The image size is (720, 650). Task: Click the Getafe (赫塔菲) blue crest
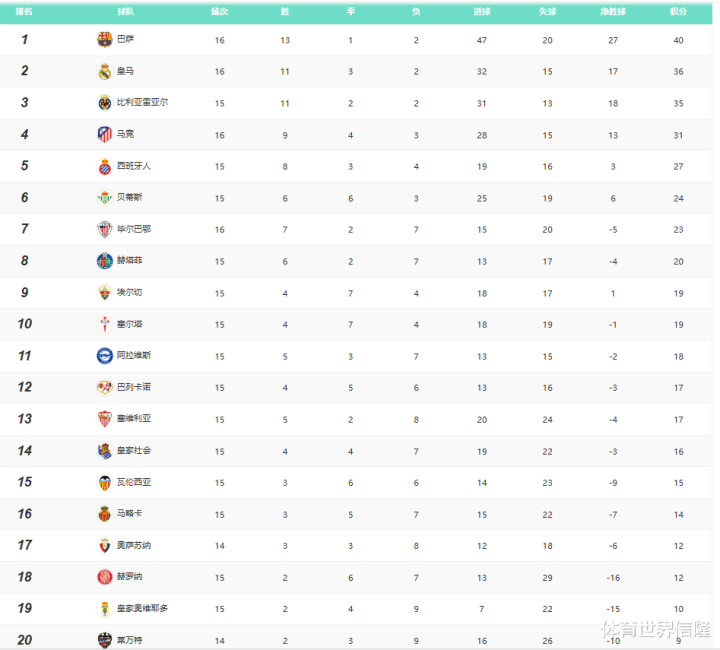tap(104, 261)
